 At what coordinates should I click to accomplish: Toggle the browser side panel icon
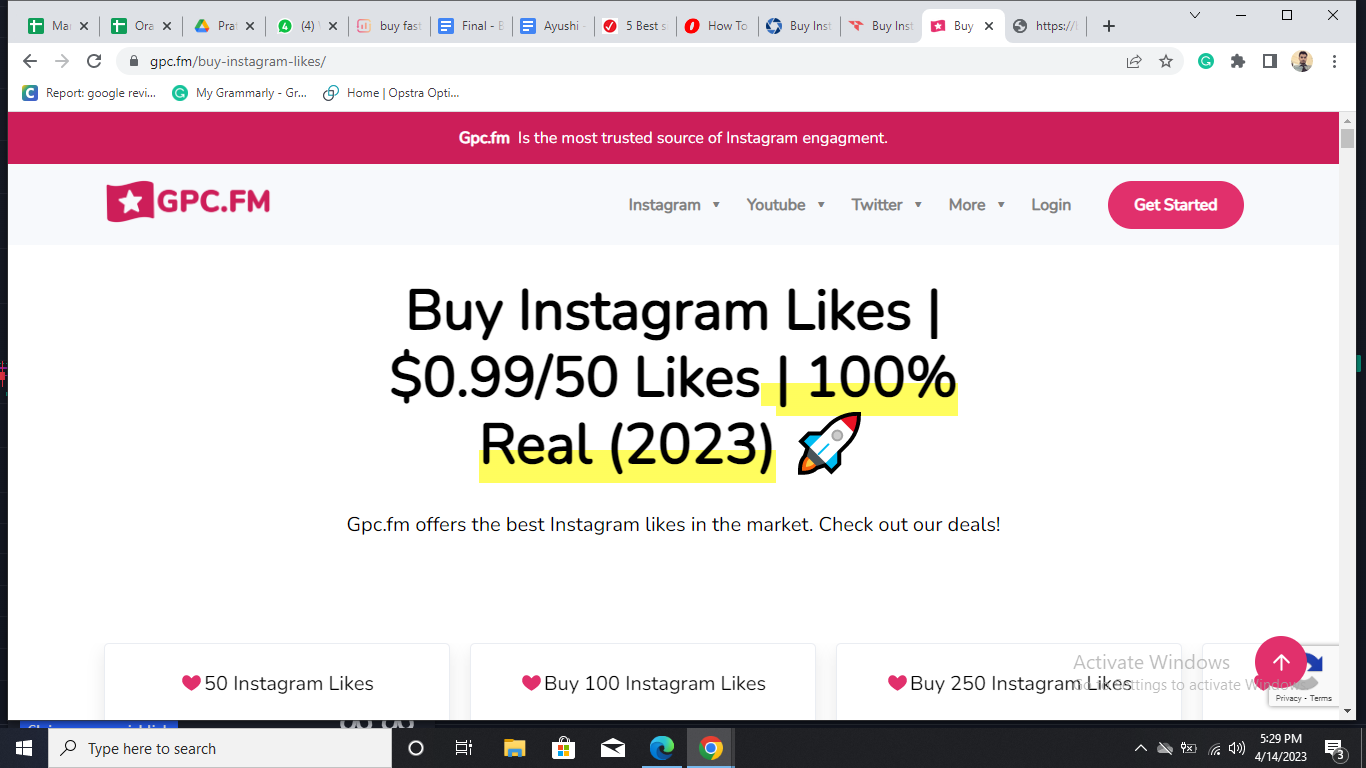[1270, 61]
